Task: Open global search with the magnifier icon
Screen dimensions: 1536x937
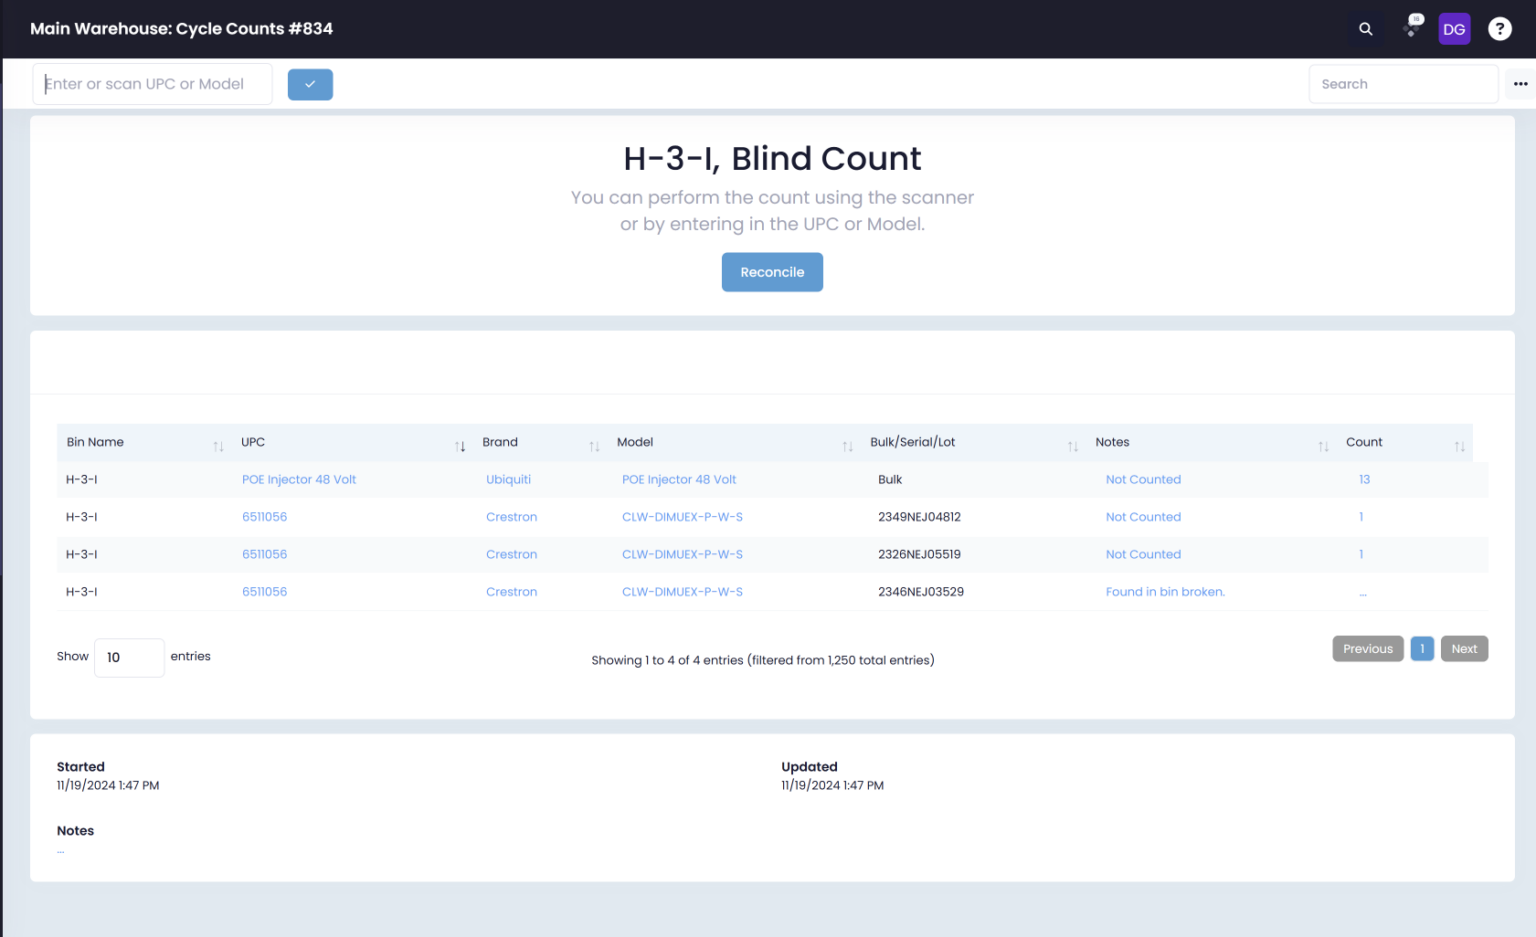Action: click(x=1366, y=29)
